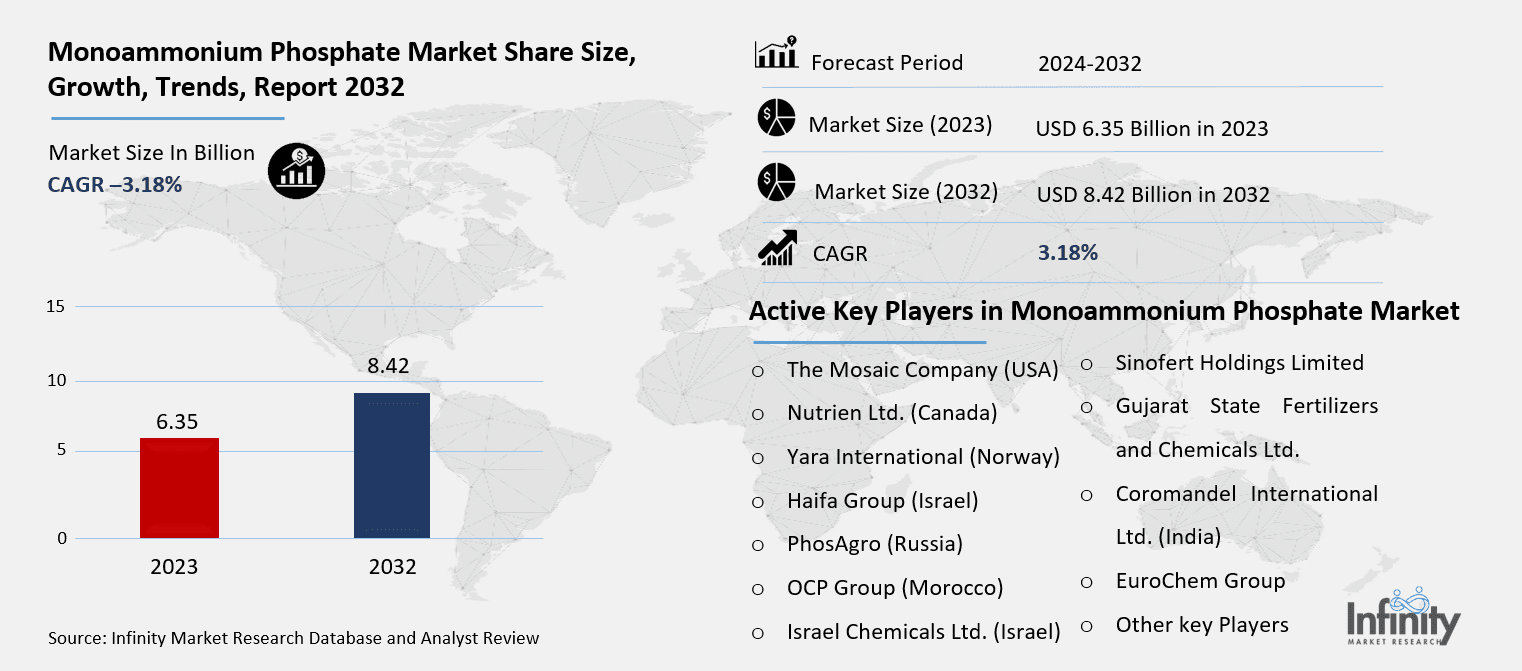This screenshot has width=1522, height=671.
Task: Select the Sinofert Holdings Limited bullet
Action: 1087,364
